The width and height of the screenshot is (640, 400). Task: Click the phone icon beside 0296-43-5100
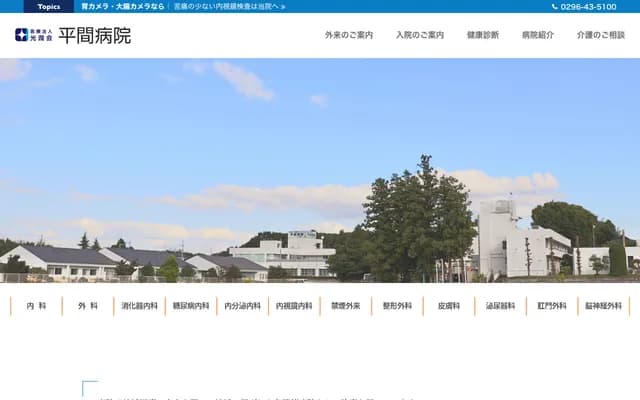point(555,7)
